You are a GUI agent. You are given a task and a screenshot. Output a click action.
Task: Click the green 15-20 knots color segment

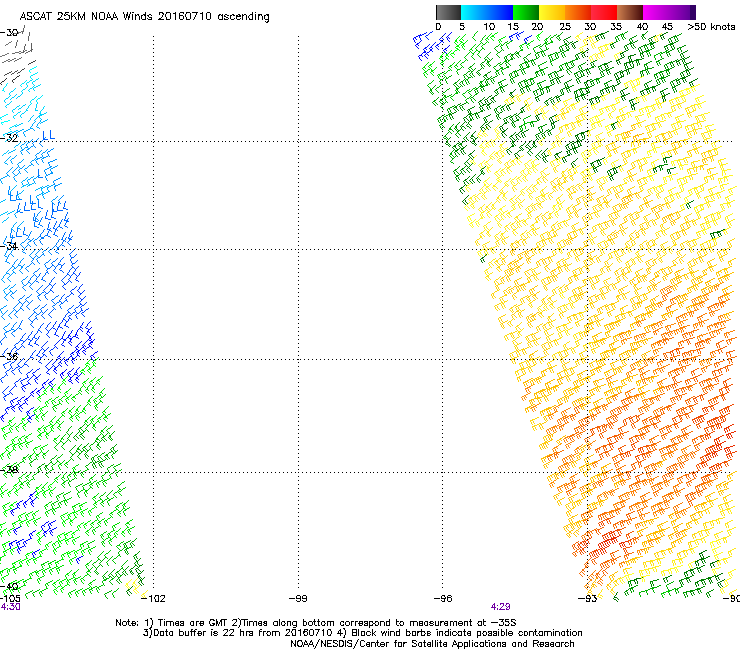point(526,12)
